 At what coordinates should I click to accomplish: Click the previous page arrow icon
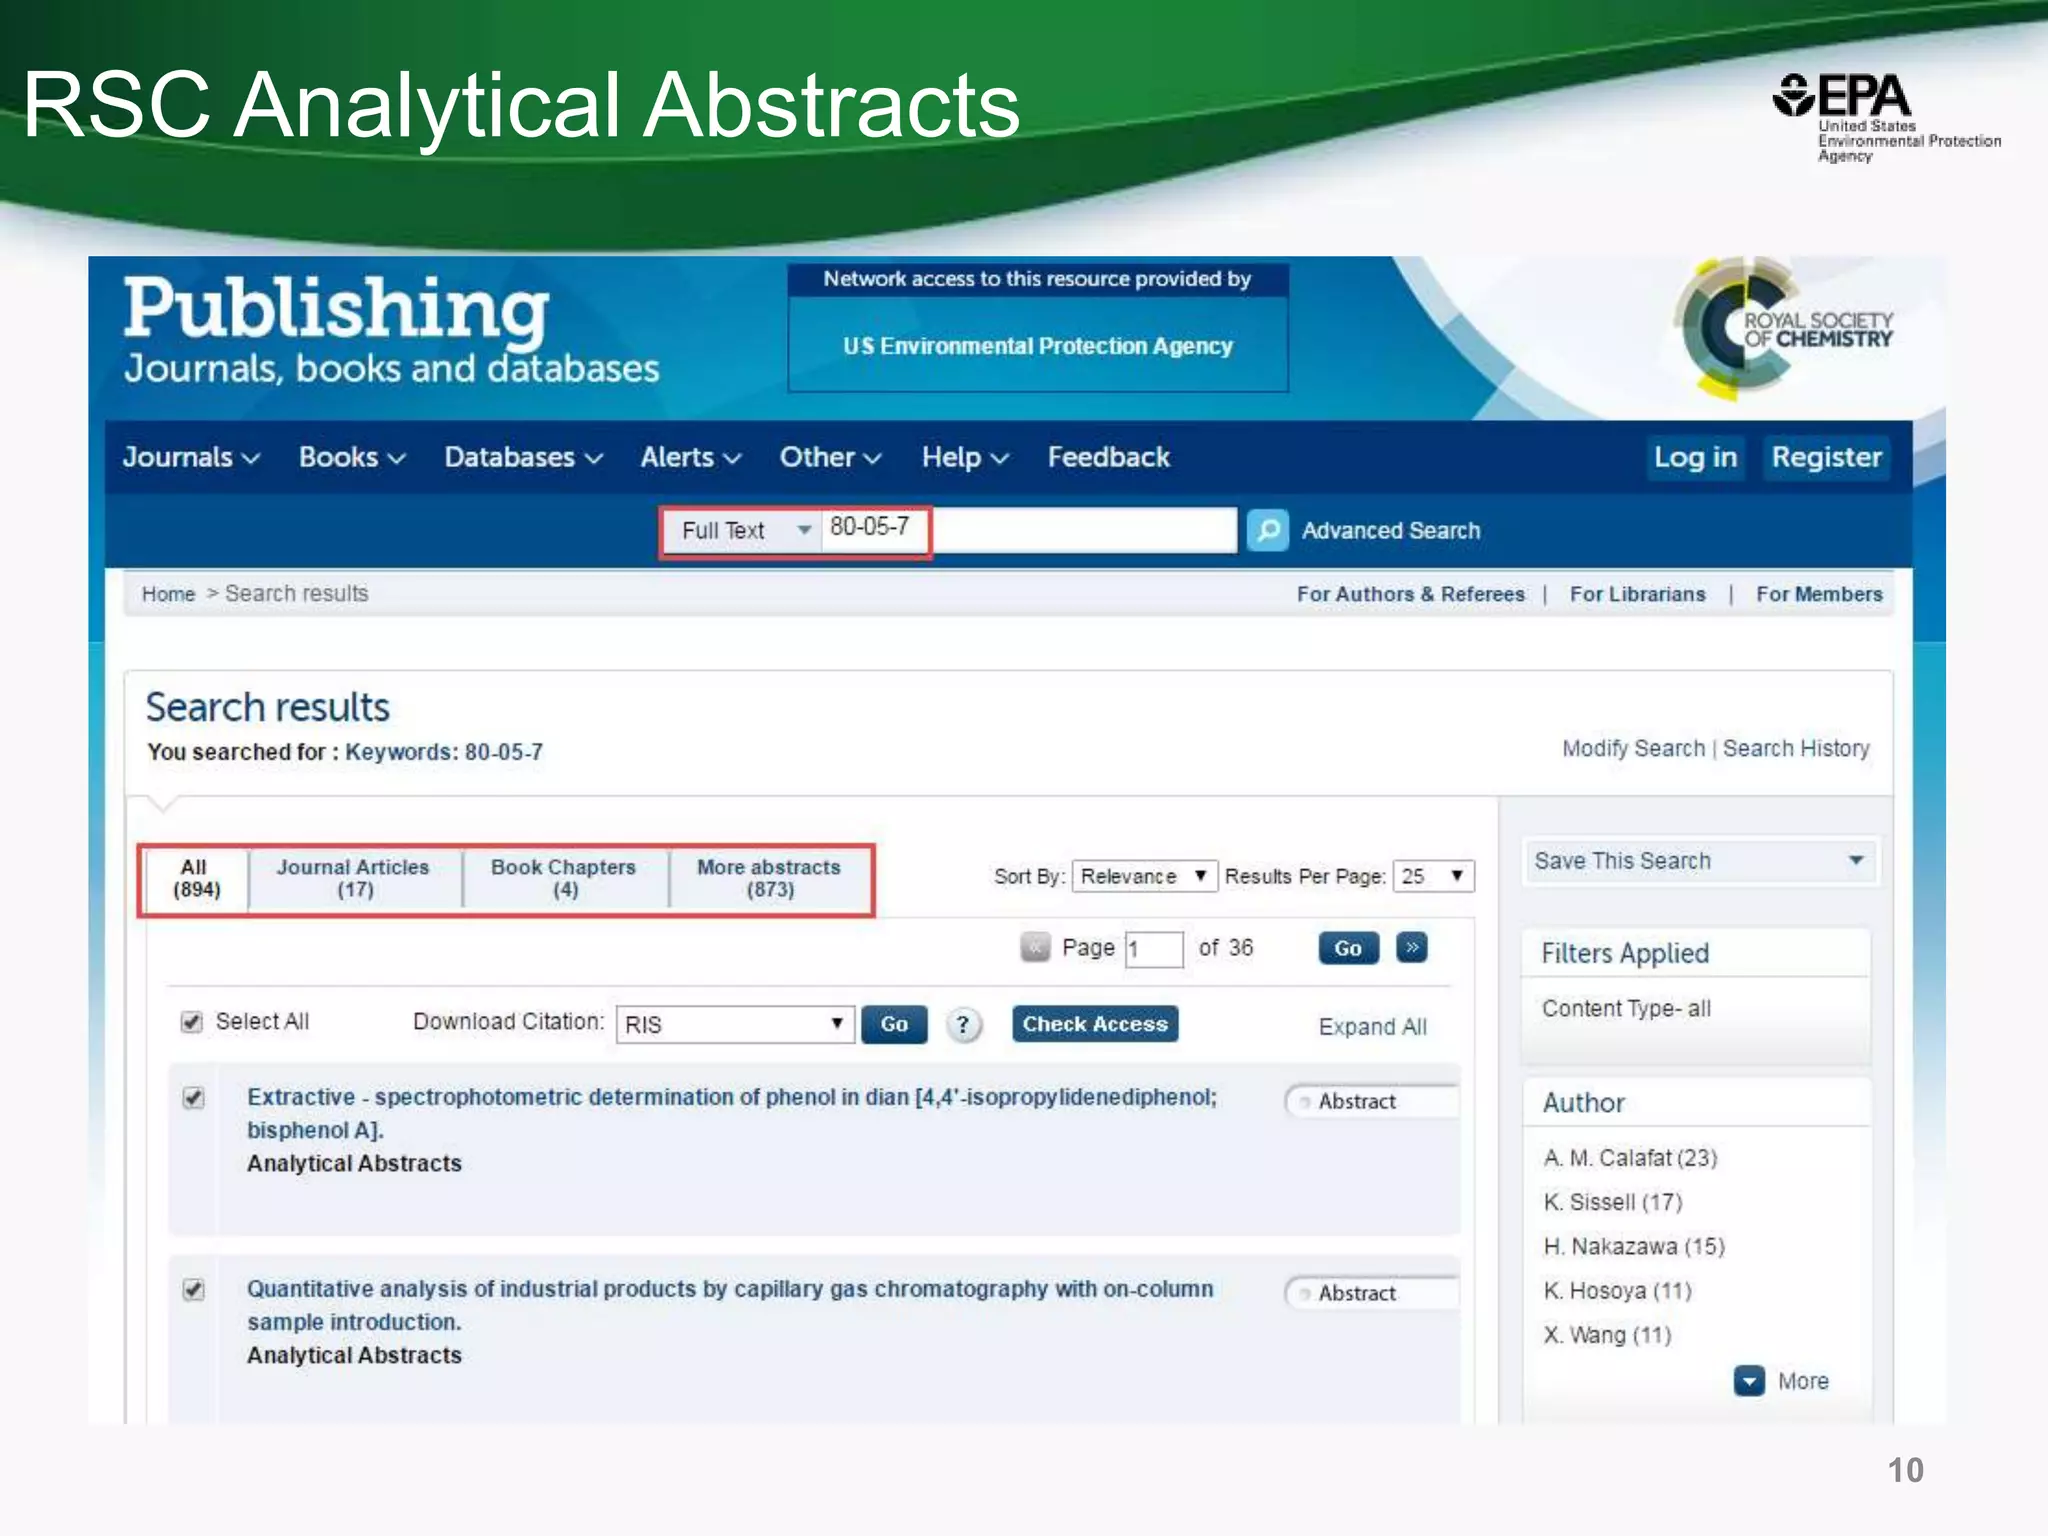click(x=1035, y=947)
